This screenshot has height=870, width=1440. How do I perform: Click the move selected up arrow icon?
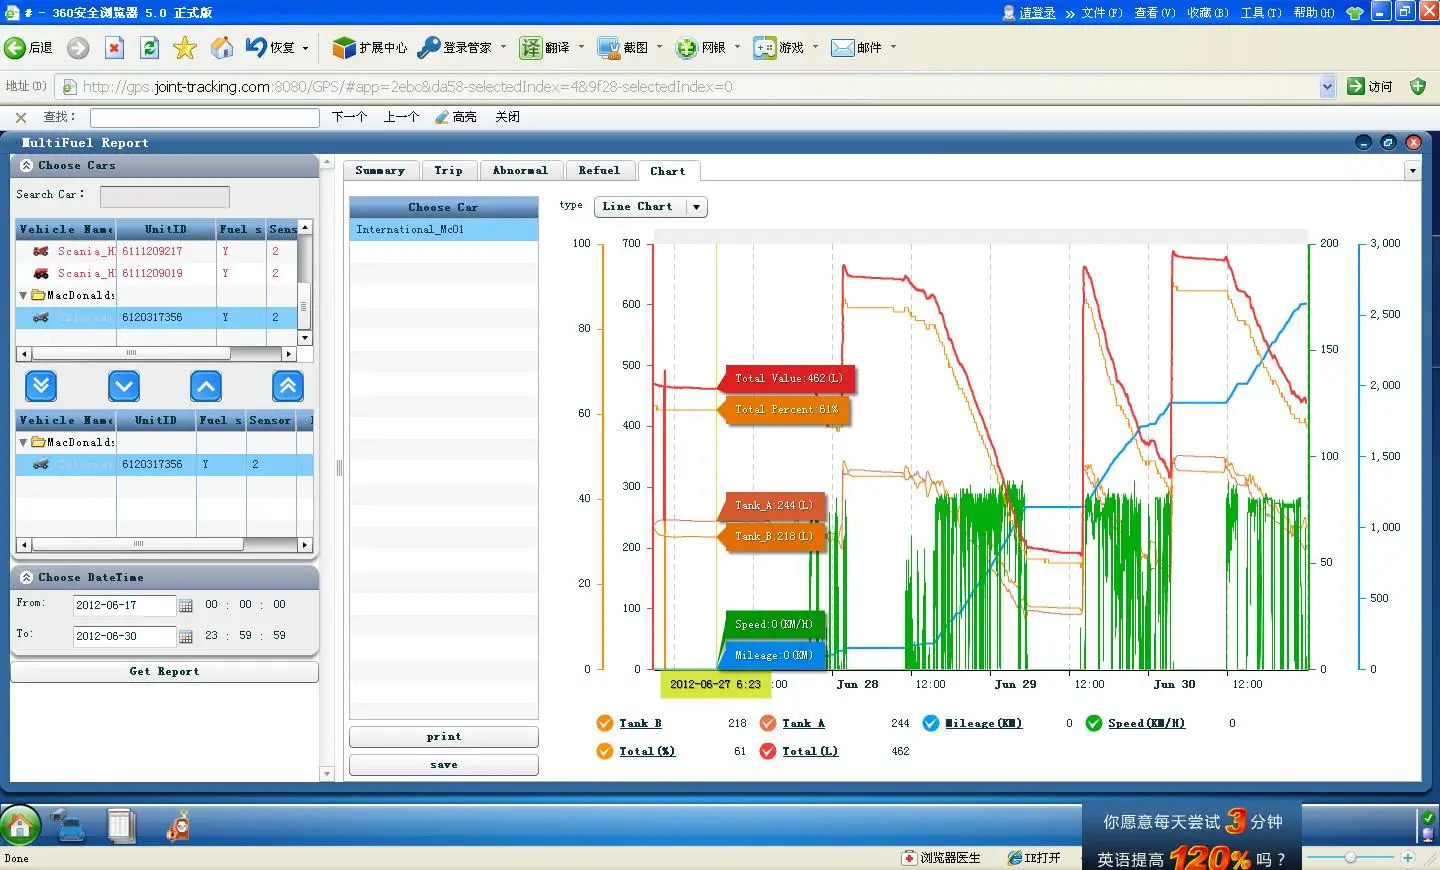coord(205,386)
